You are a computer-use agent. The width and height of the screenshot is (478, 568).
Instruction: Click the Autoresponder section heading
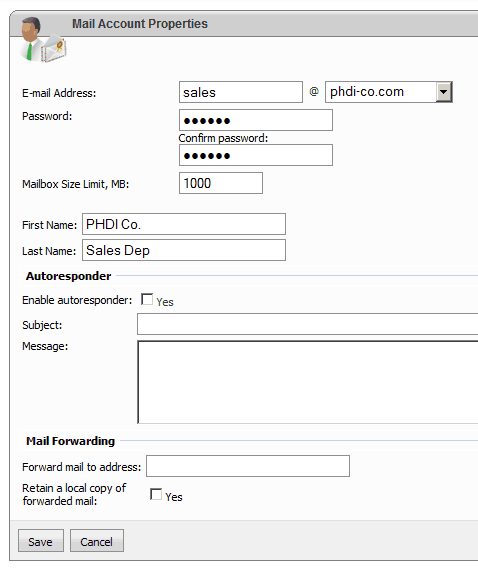click(68, 276)
